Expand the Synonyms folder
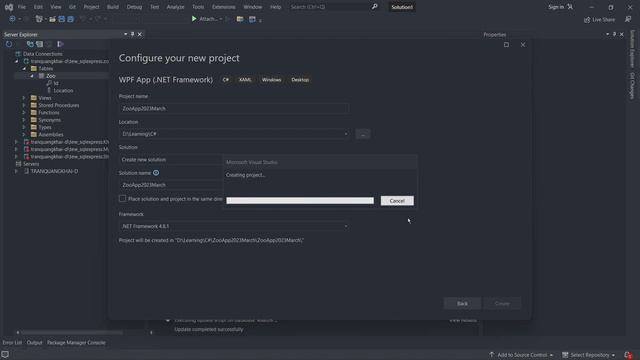Screen dimensions: 640x360 pos(24,120)
